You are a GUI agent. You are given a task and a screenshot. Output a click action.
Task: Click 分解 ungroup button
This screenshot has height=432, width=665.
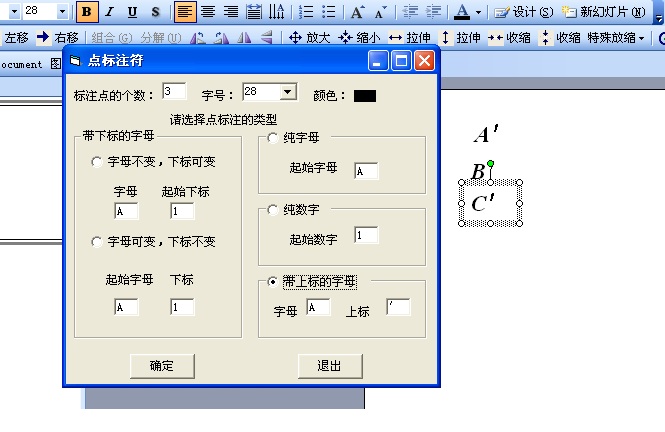[161, 38]
